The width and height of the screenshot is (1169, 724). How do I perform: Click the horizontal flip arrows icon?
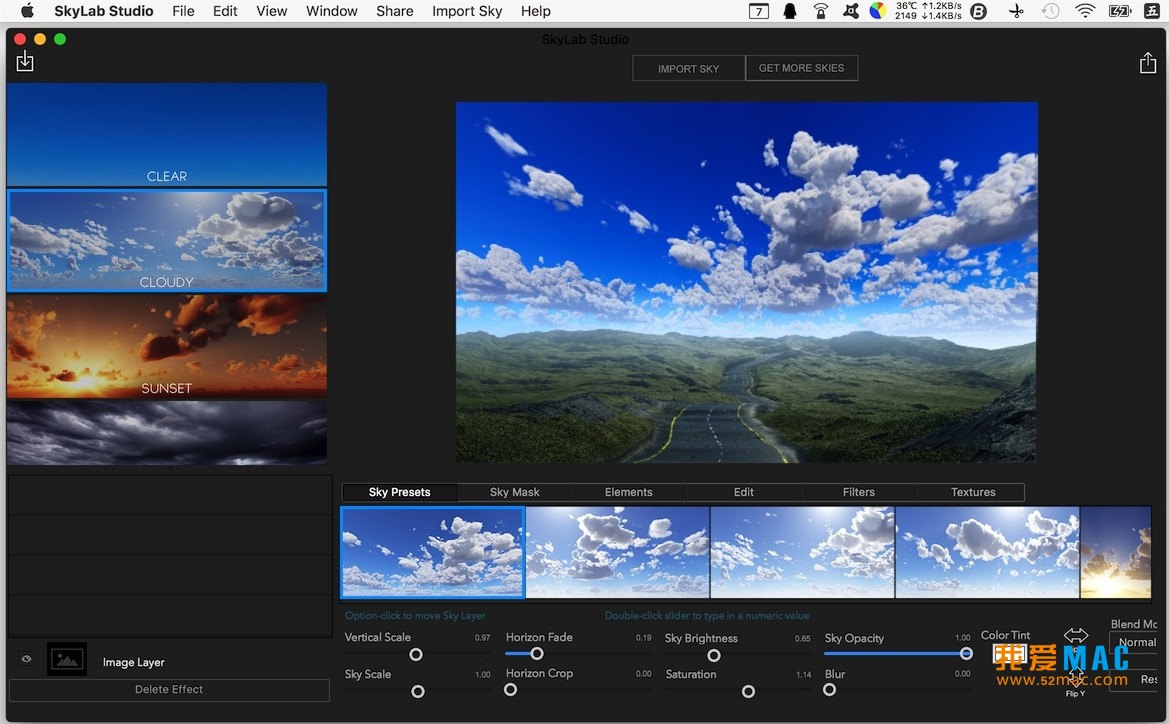(1076, 635)
